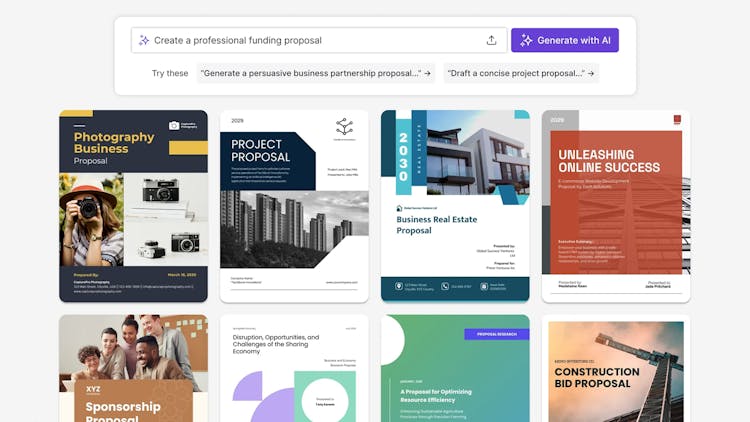Select the Business Real Estate Proposal template

[x=455, y=206]
